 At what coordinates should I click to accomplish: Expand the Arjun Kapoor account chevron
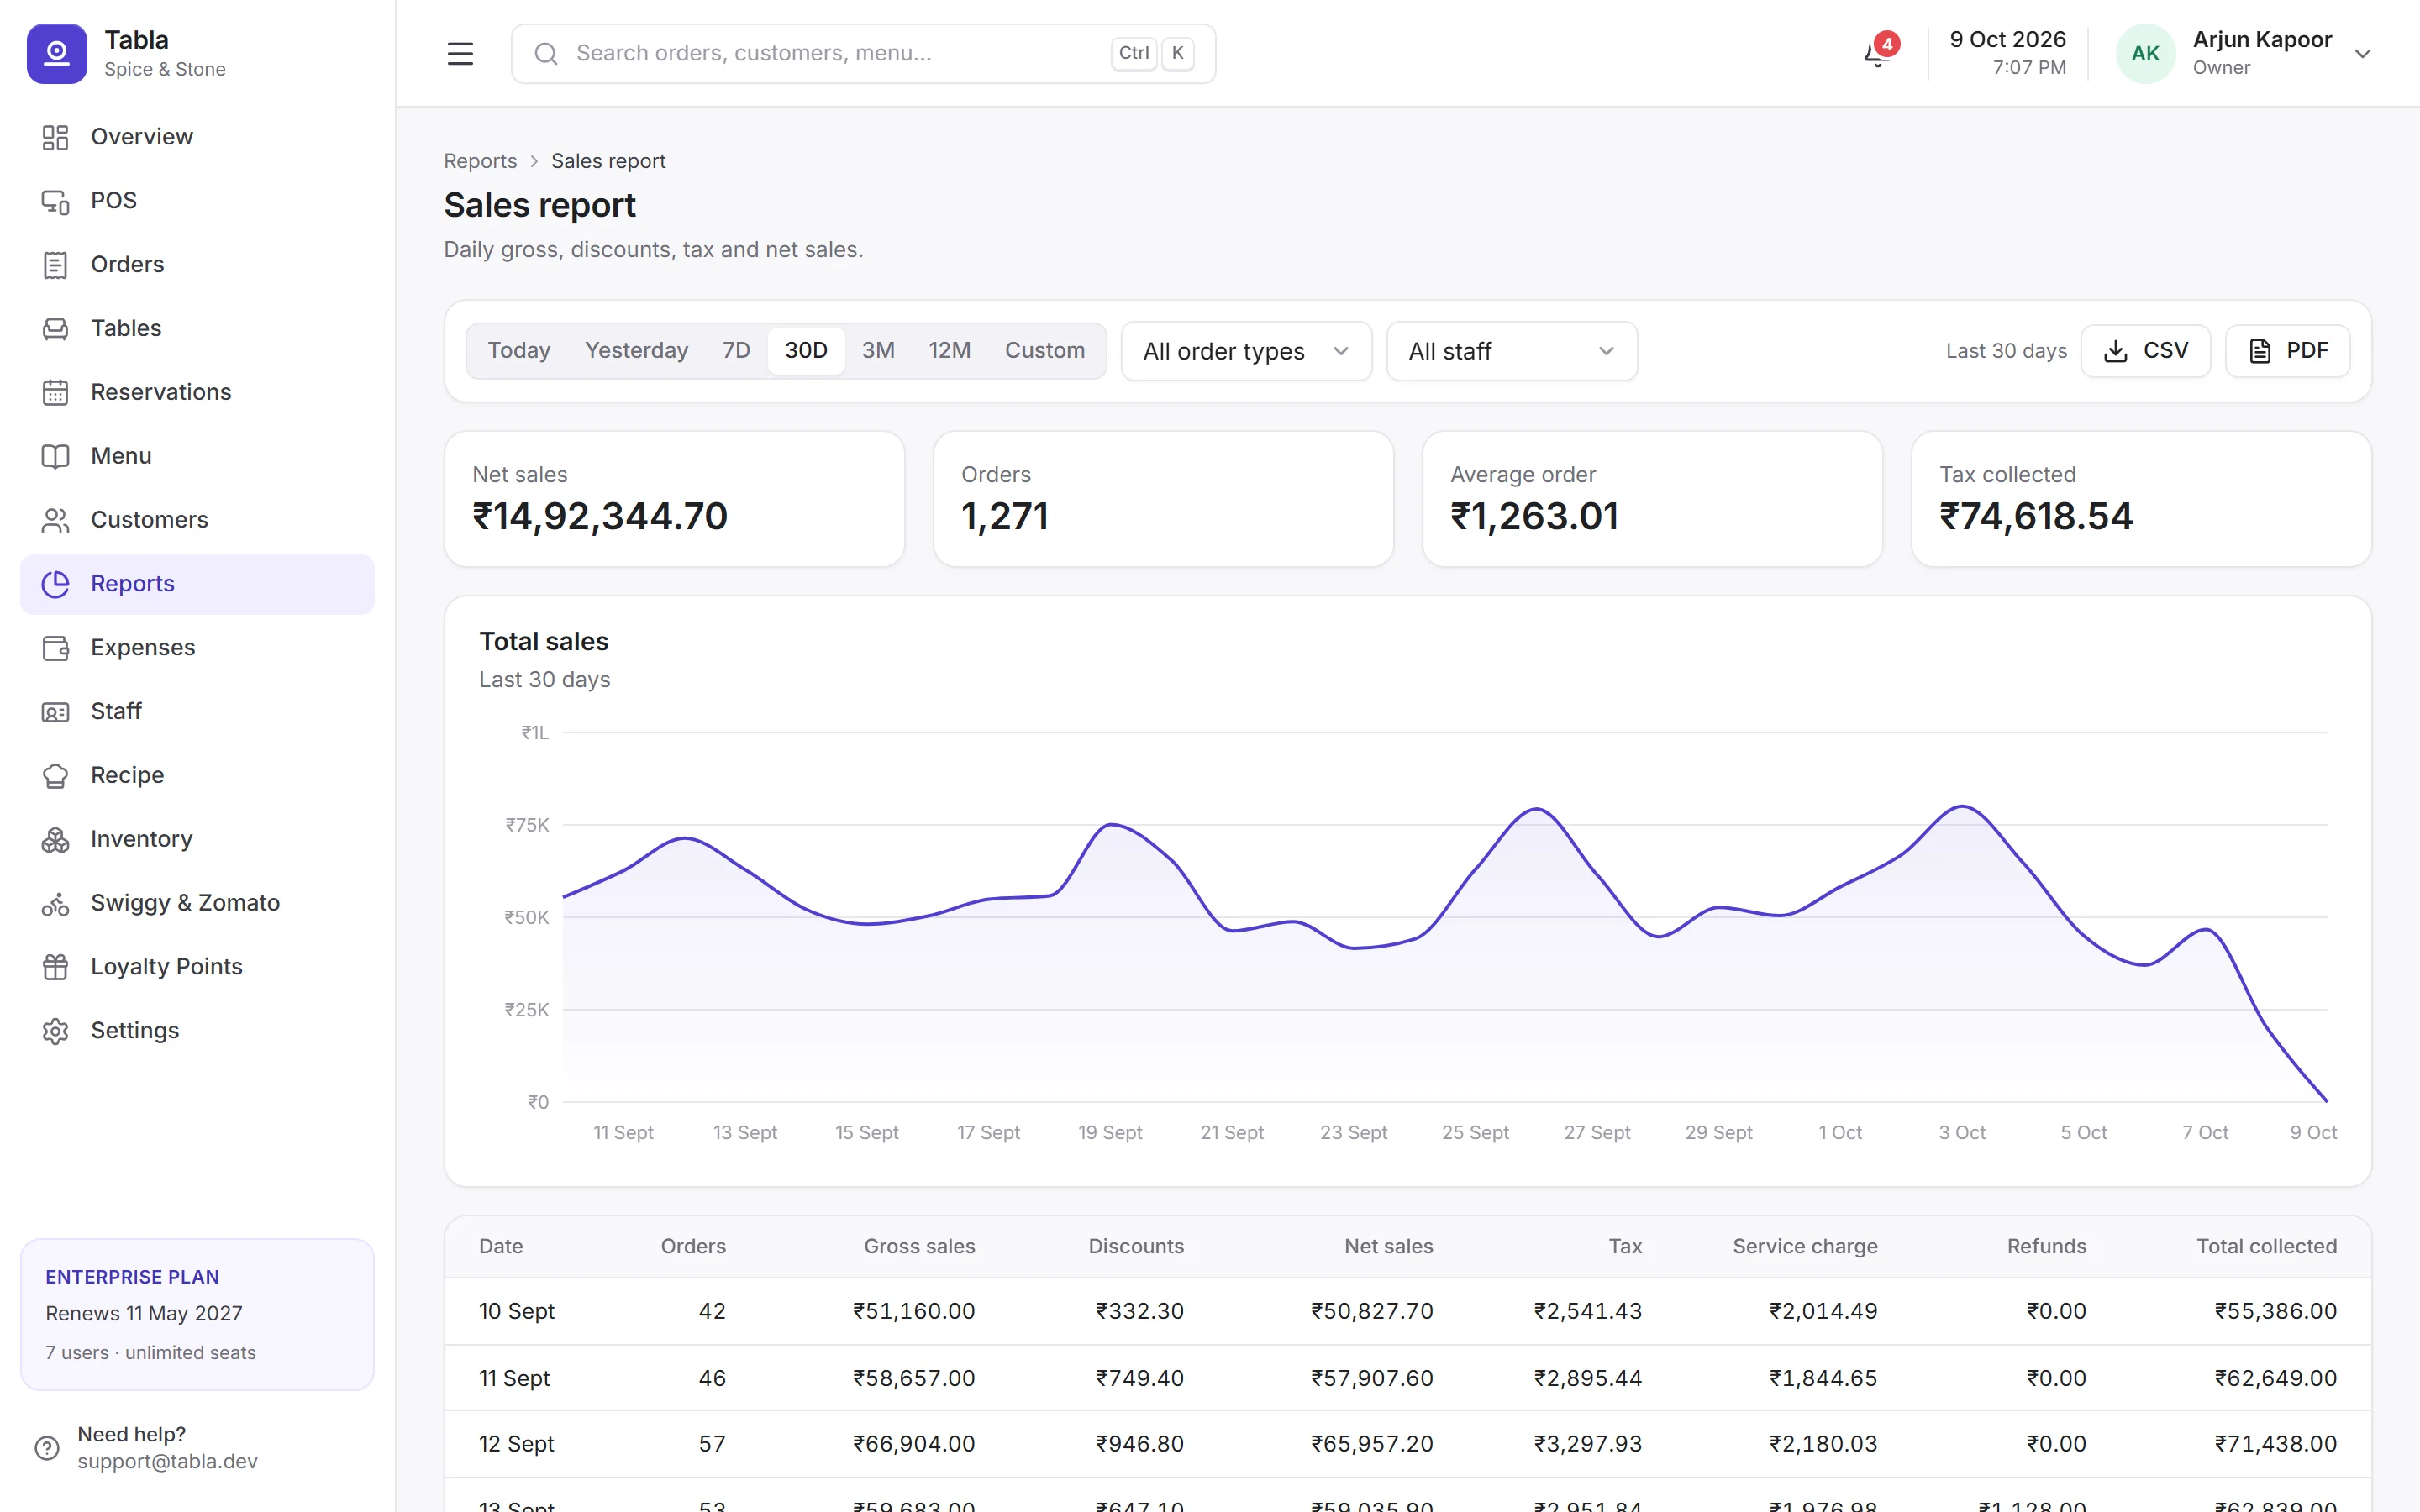pos(2362,54)
